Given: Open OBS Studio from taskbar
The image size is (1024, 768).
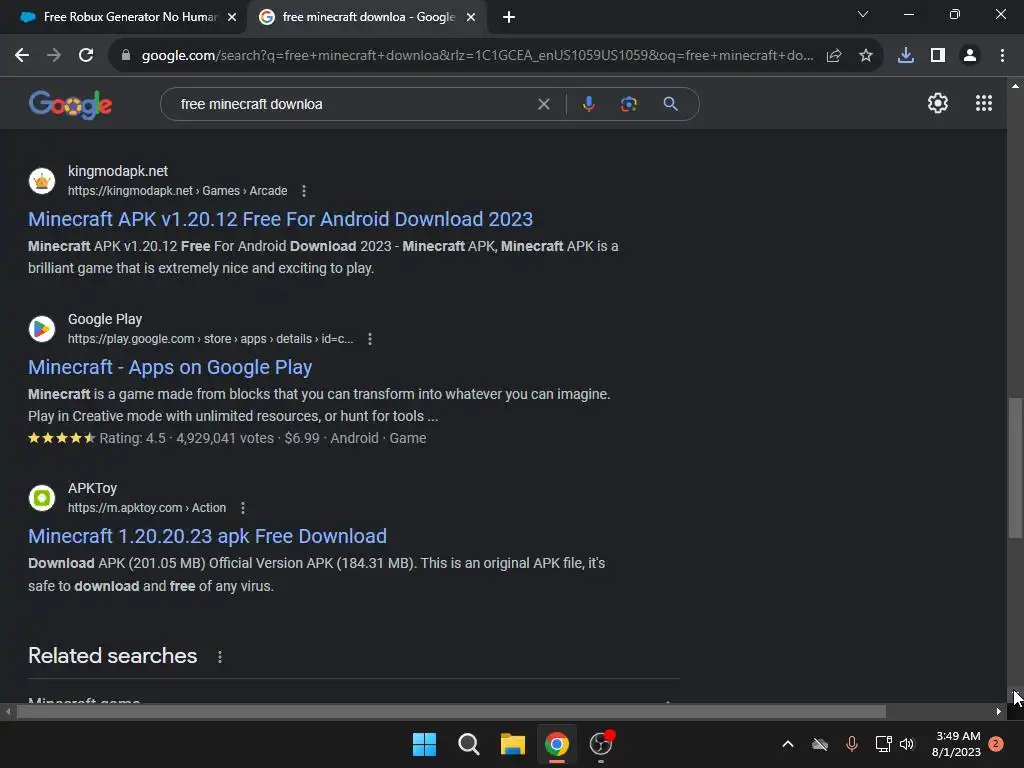Looking at the screenshot, I should click(601, 744).
